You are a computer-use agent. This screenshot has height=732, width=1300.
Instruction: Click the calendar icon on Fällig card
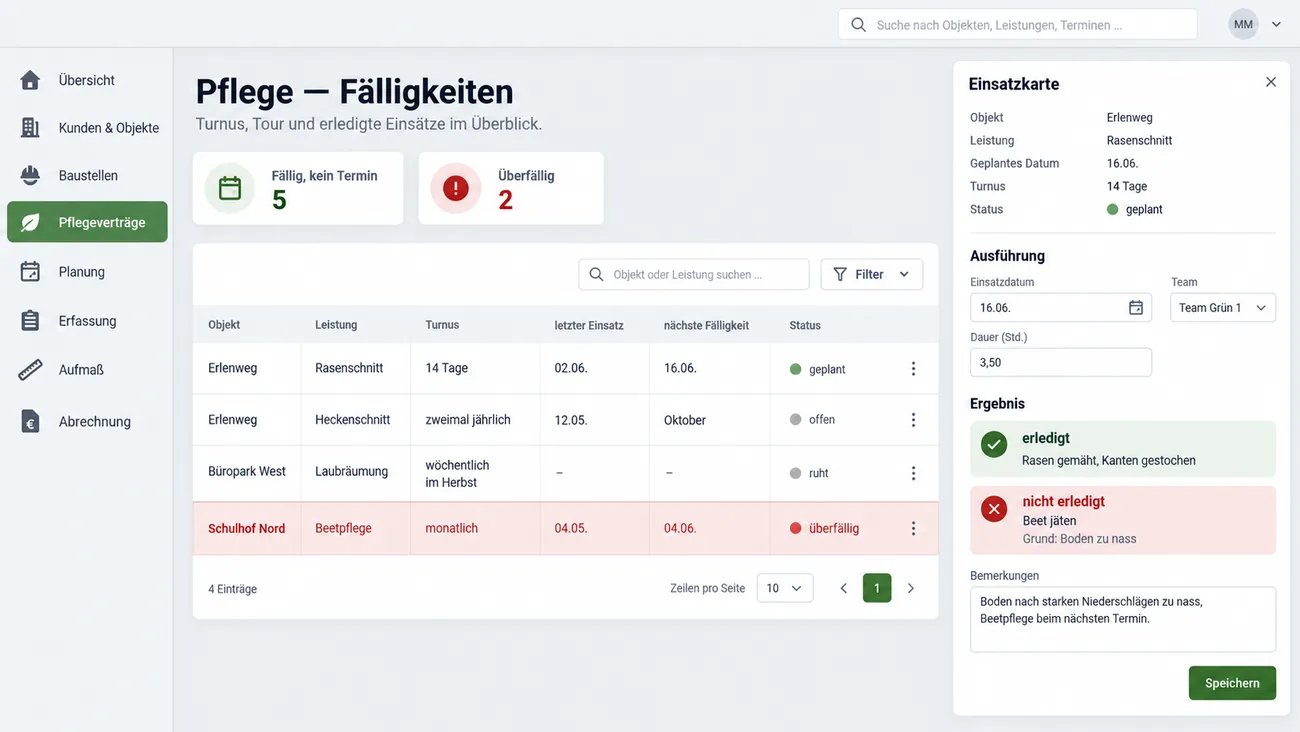click(x=230, y=188)
